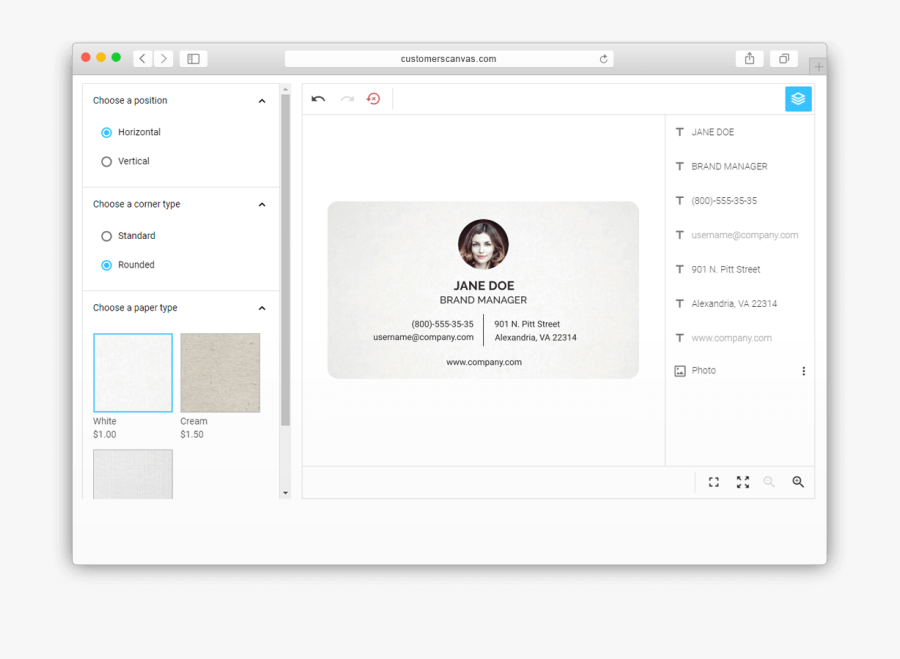900x659 pixels.
Task: Choose the Cream paper swatch
Action: tap(220, 373)
